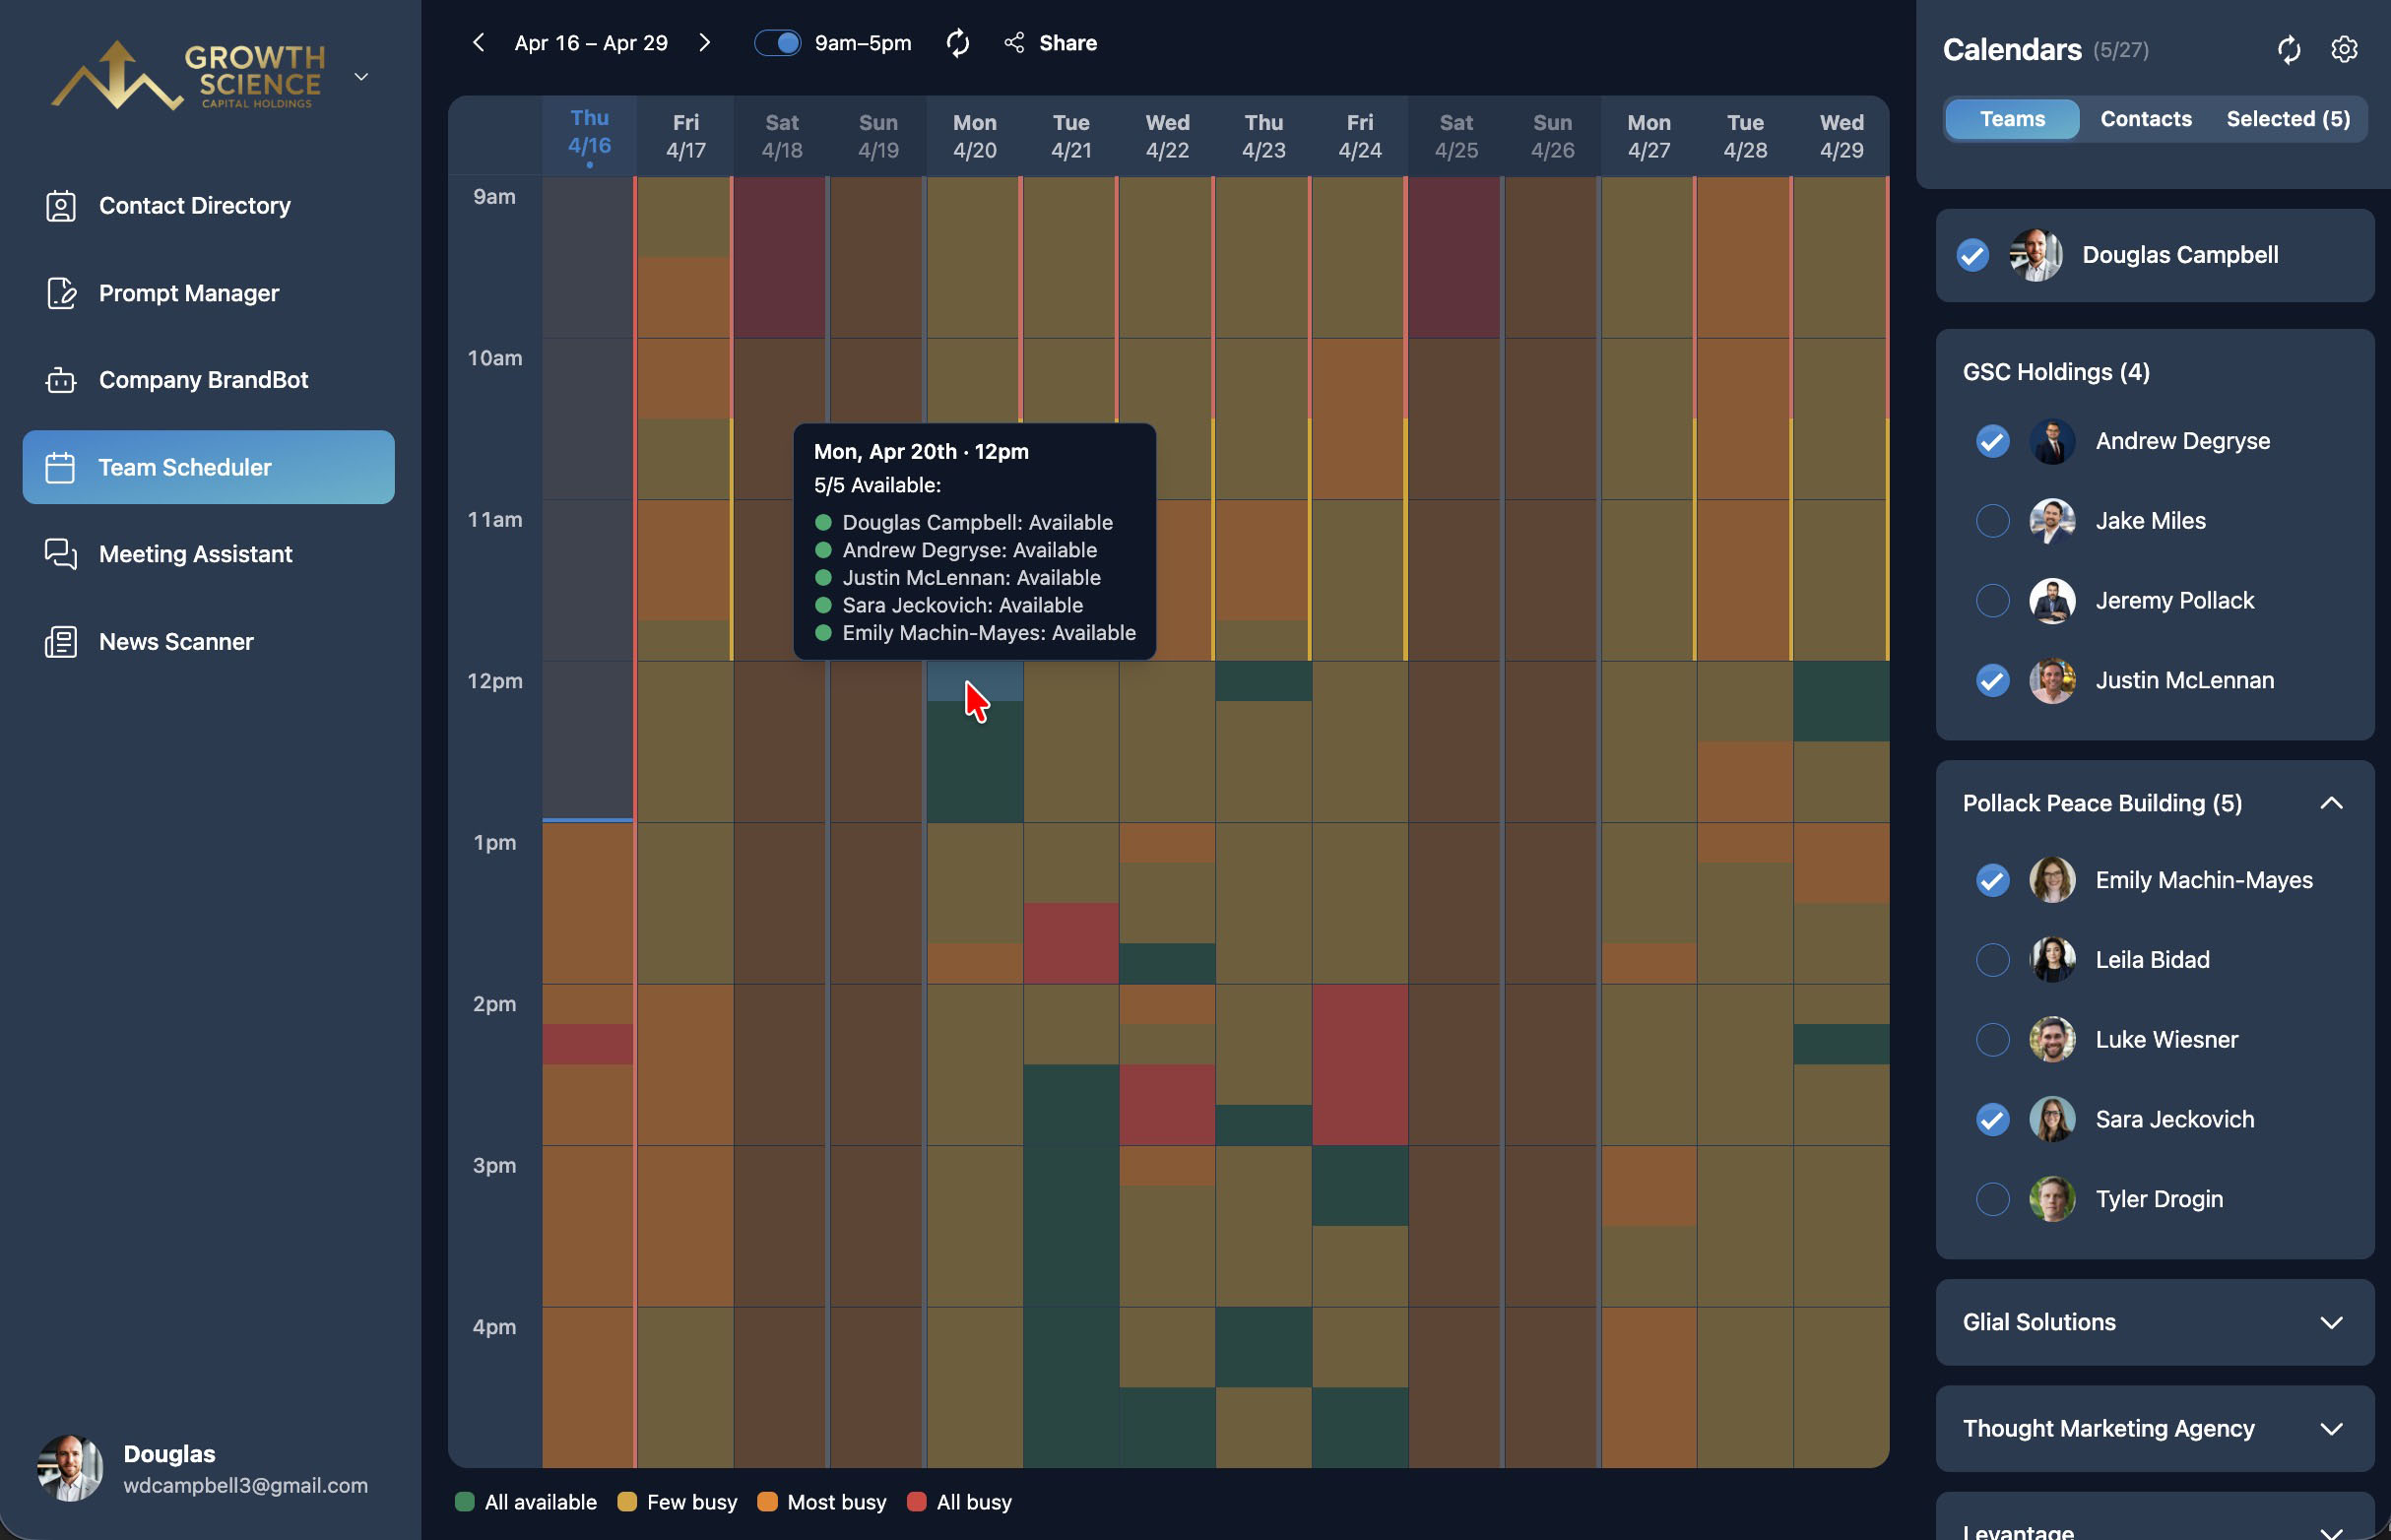Open the company switcher dropdown arrow

coord(362,76)
